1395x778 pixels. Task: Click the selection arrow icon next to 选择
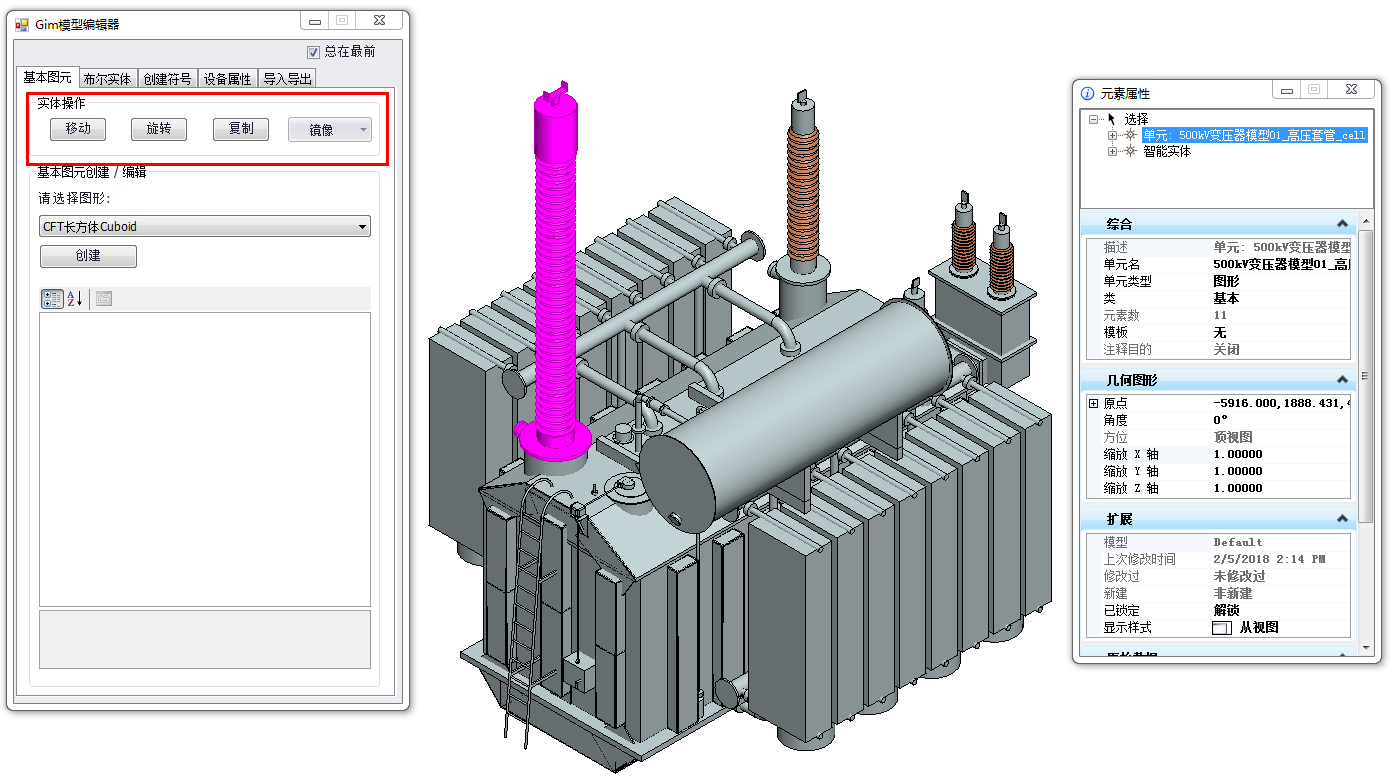1111,119
